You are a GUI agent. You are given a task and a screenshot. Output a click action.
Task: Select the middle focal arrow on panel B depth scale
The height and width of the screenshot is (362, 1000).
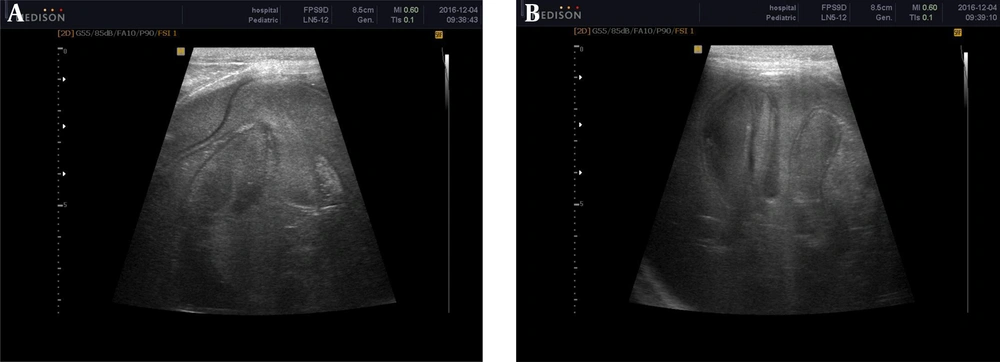coord(580,125)
